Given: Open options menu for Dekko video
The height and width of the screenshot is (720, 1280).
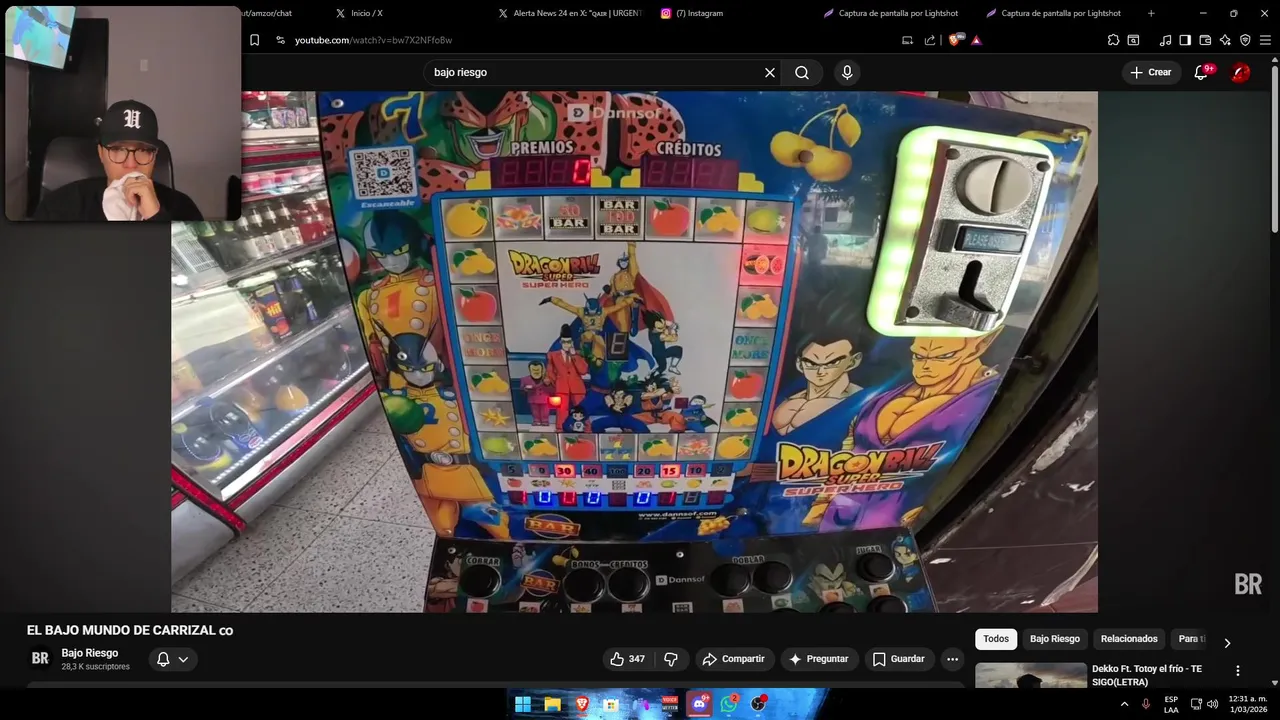Looking at the screenshot, I should click(x=1237, y=671).
